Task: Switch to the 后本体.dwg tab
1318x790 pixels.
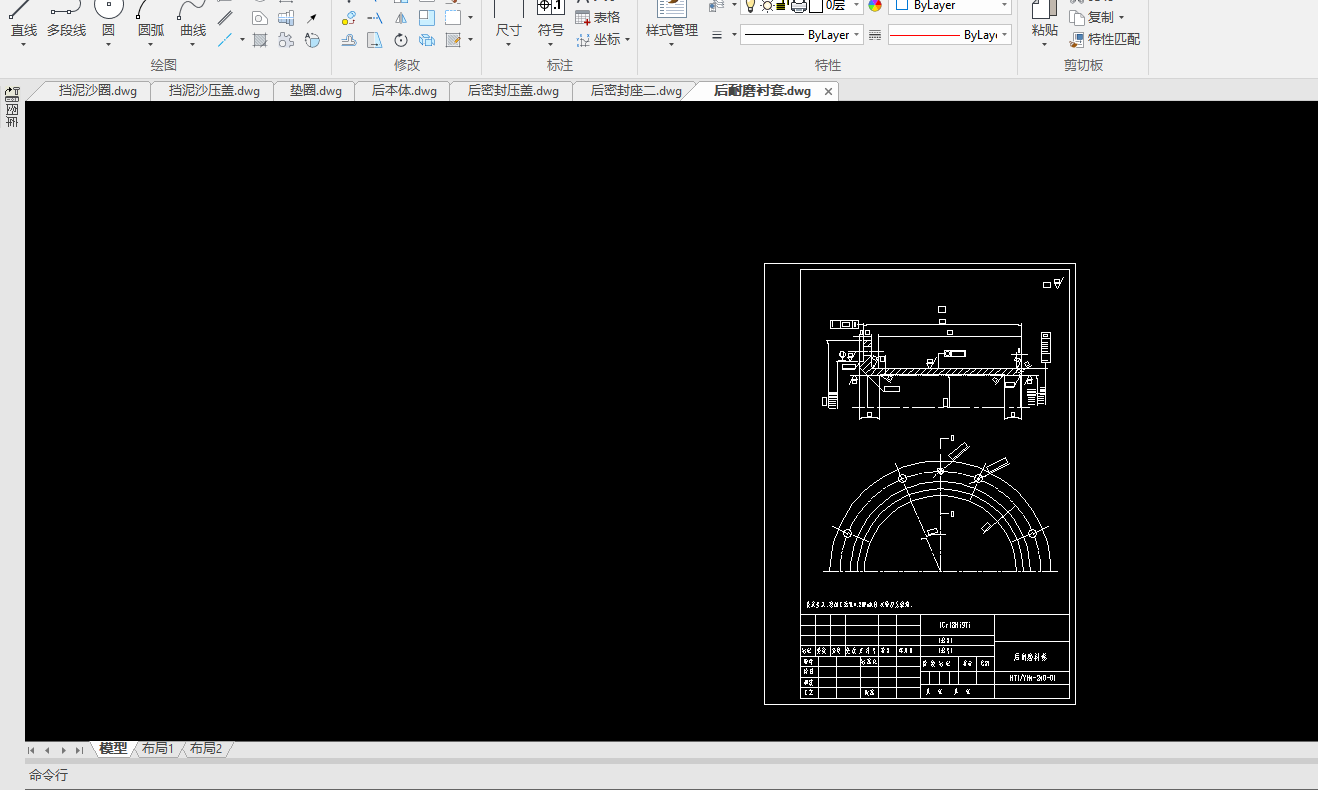Action: click(x=404, y=91)
